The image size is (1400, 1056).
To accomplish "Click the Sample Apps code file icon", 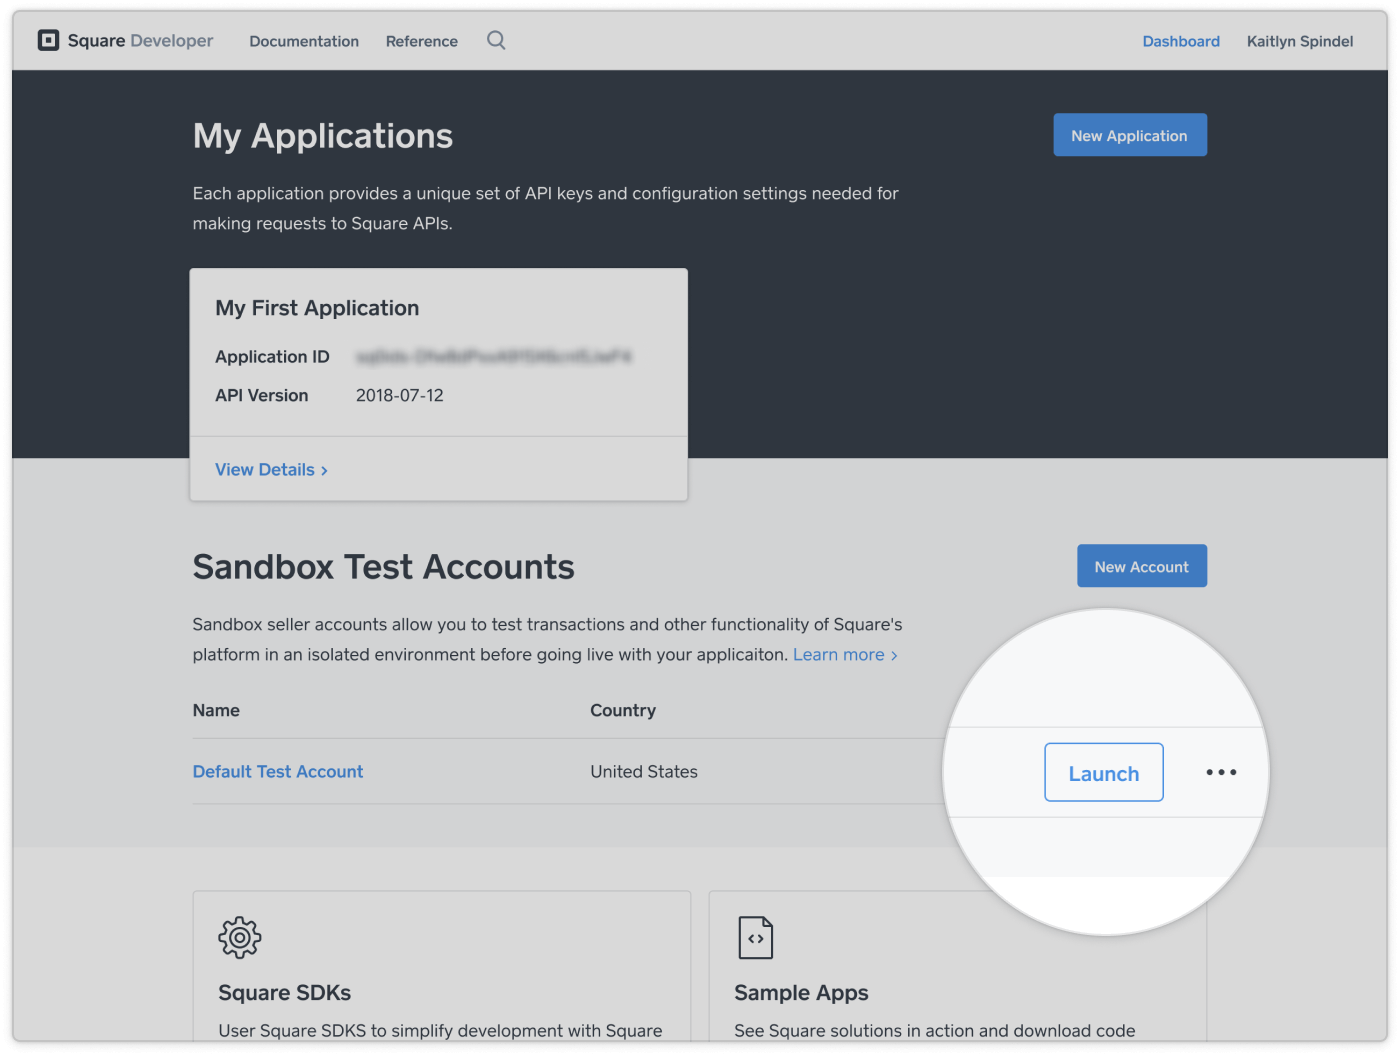I will 756,938.
